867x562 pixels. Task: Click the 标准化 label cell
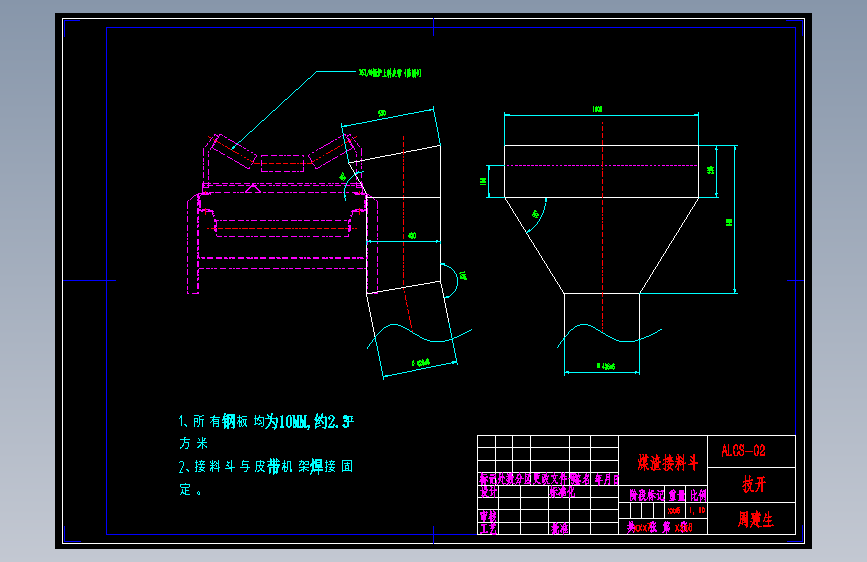pos(562,491)
